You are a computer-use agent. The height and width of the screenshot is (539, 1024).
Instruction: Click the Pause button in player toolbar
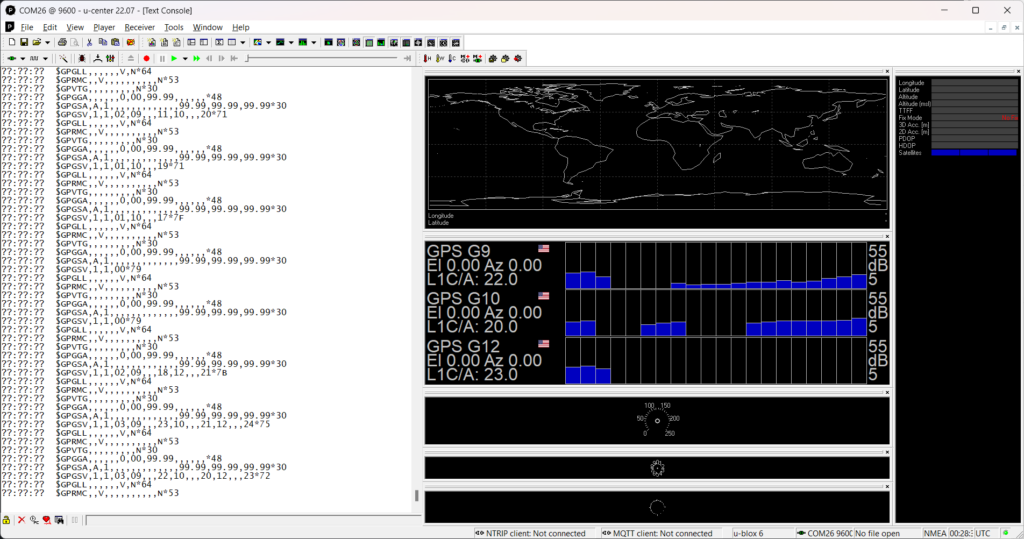point(162,59)
